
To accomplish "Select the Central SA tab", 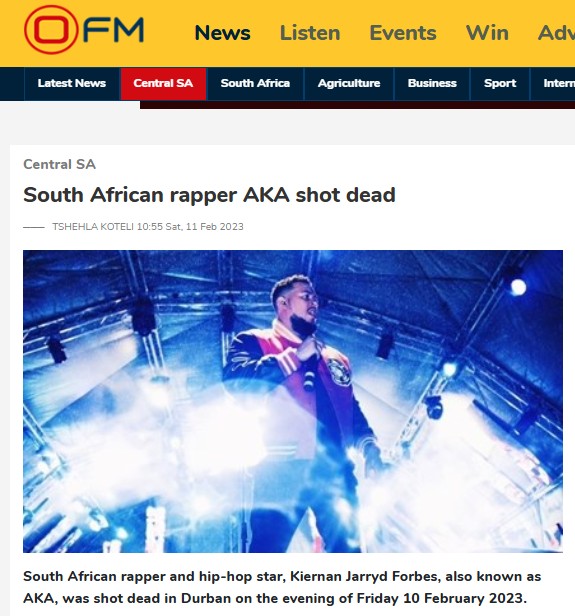I will click(163, 84).
